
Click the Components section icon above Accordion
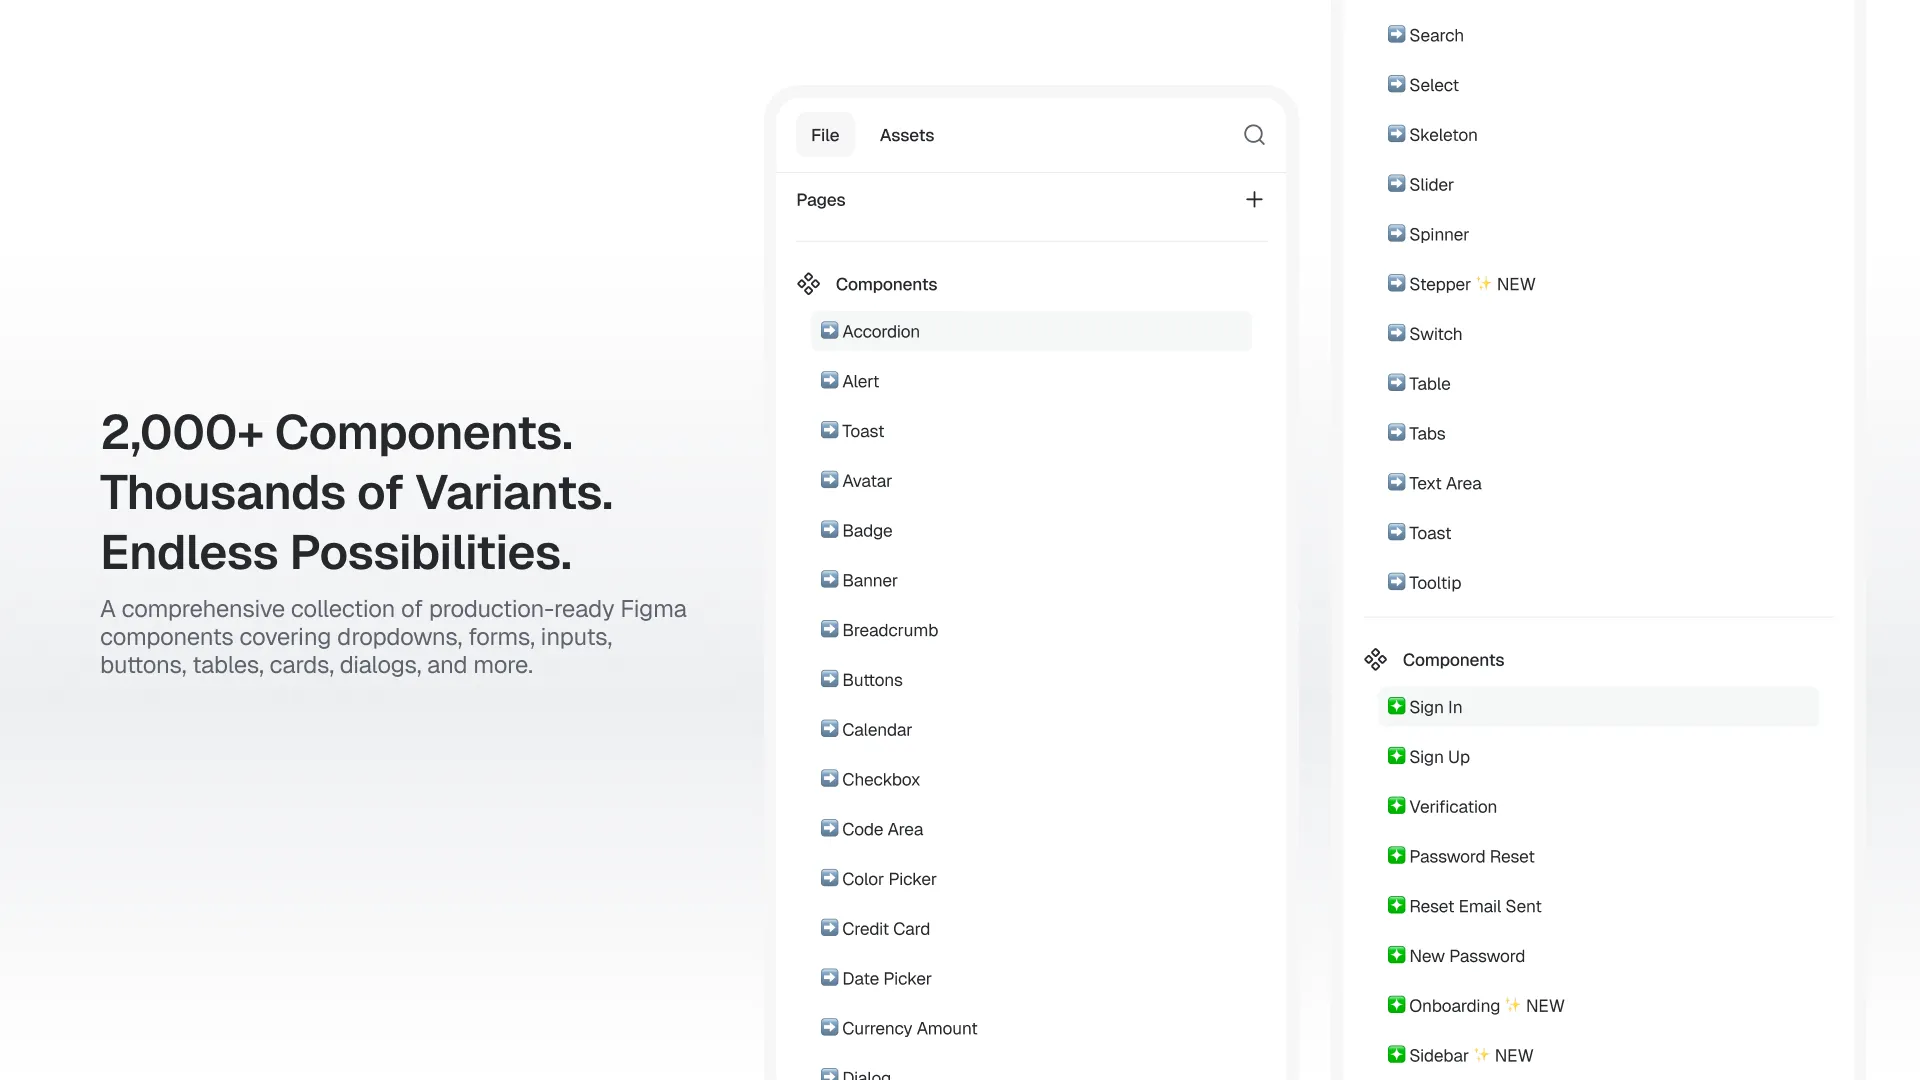[x=808, y=284]
